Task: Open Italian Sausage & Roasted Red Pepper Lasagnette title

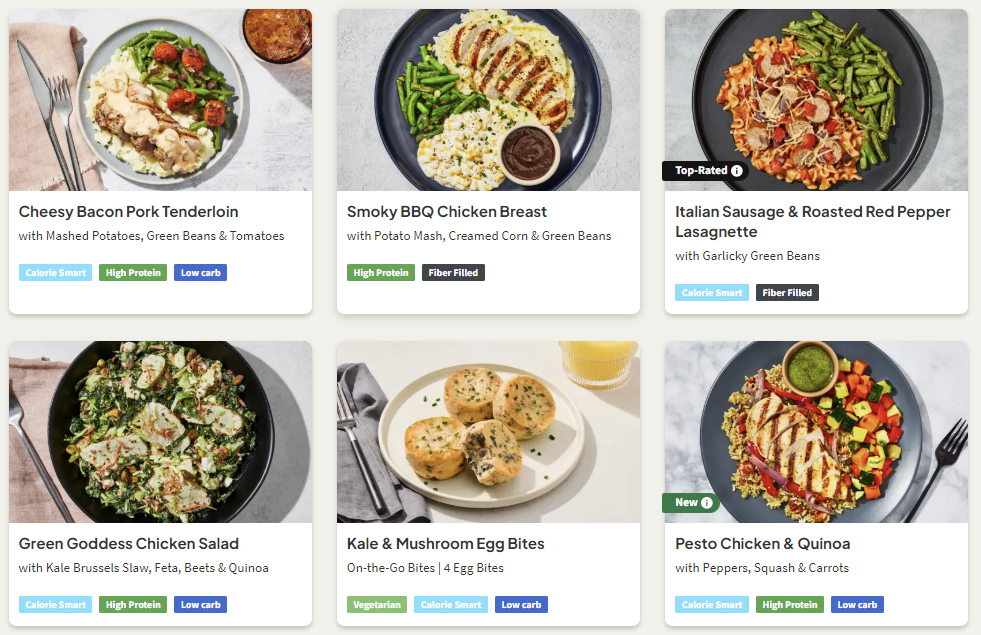Action: [812, 222]
